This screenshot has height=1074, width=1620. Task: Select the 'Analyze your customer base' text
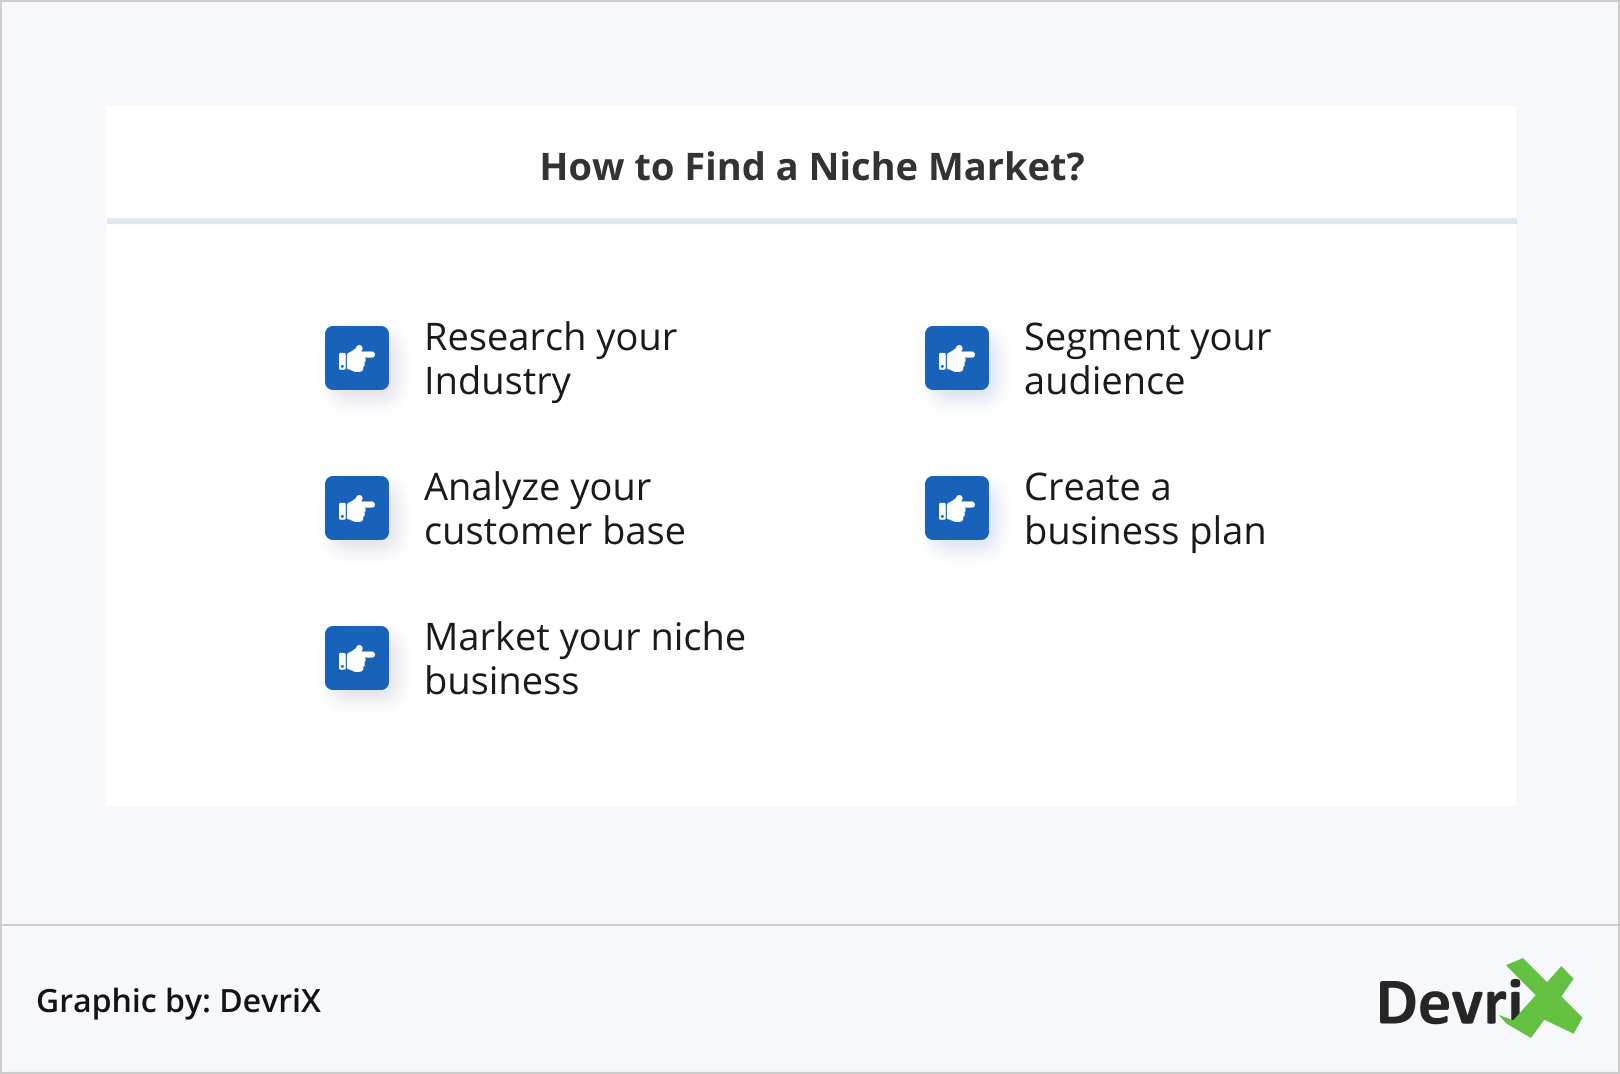tap(554, 509)
